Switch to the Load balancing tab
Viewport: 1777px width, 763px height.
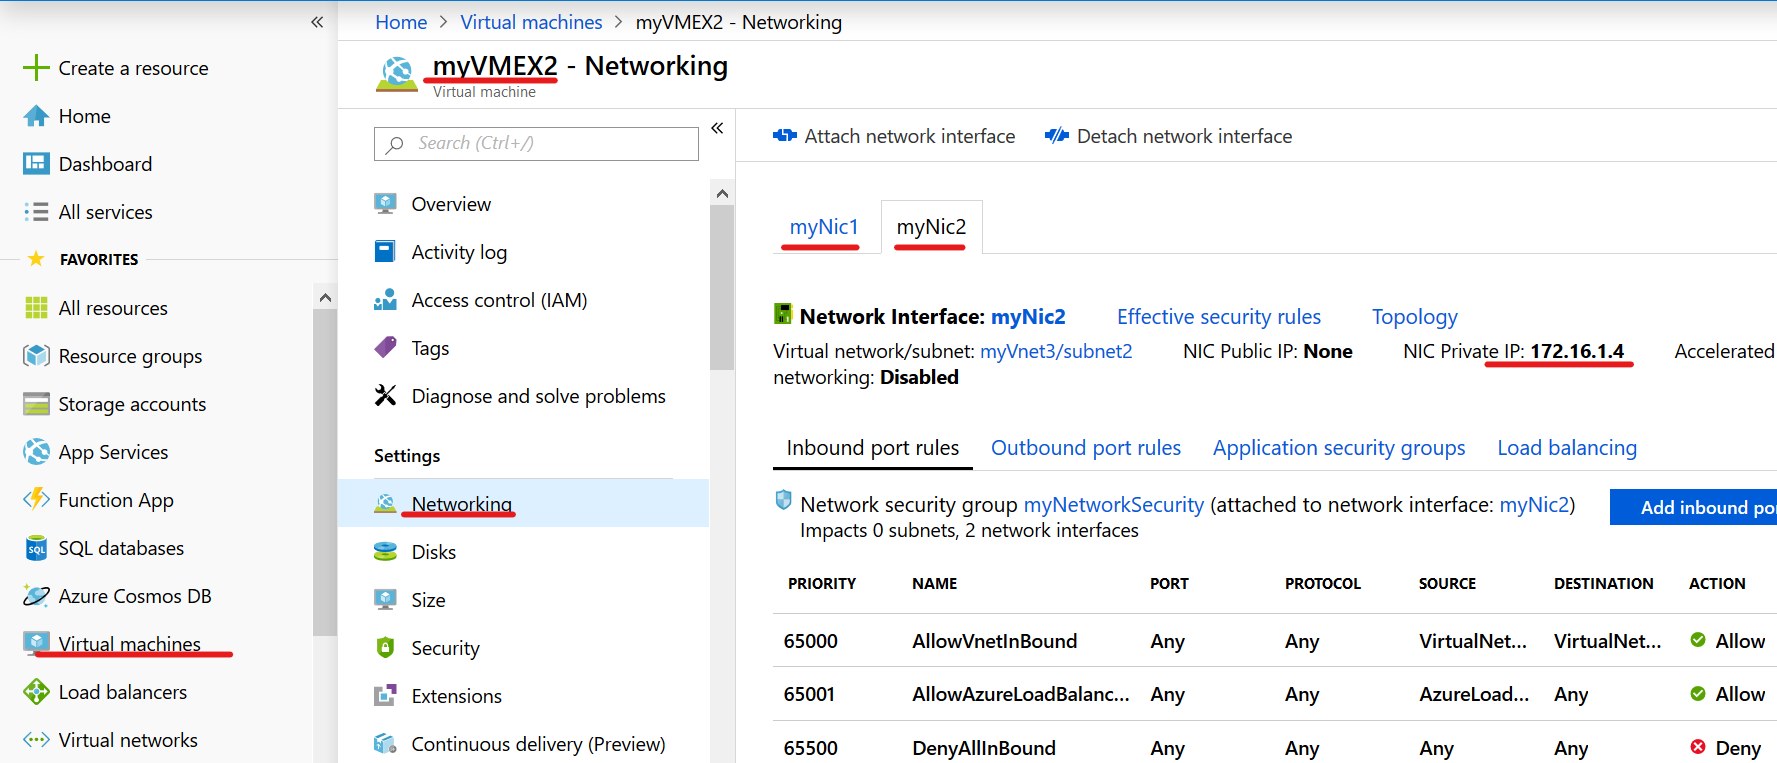point(1567,448)
